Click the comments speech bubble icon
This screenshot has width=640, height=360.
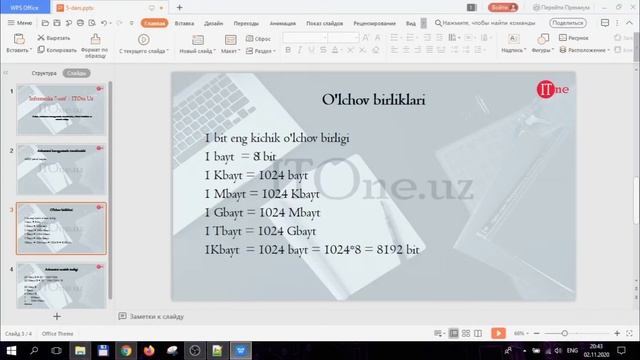[x=605, y=23]
